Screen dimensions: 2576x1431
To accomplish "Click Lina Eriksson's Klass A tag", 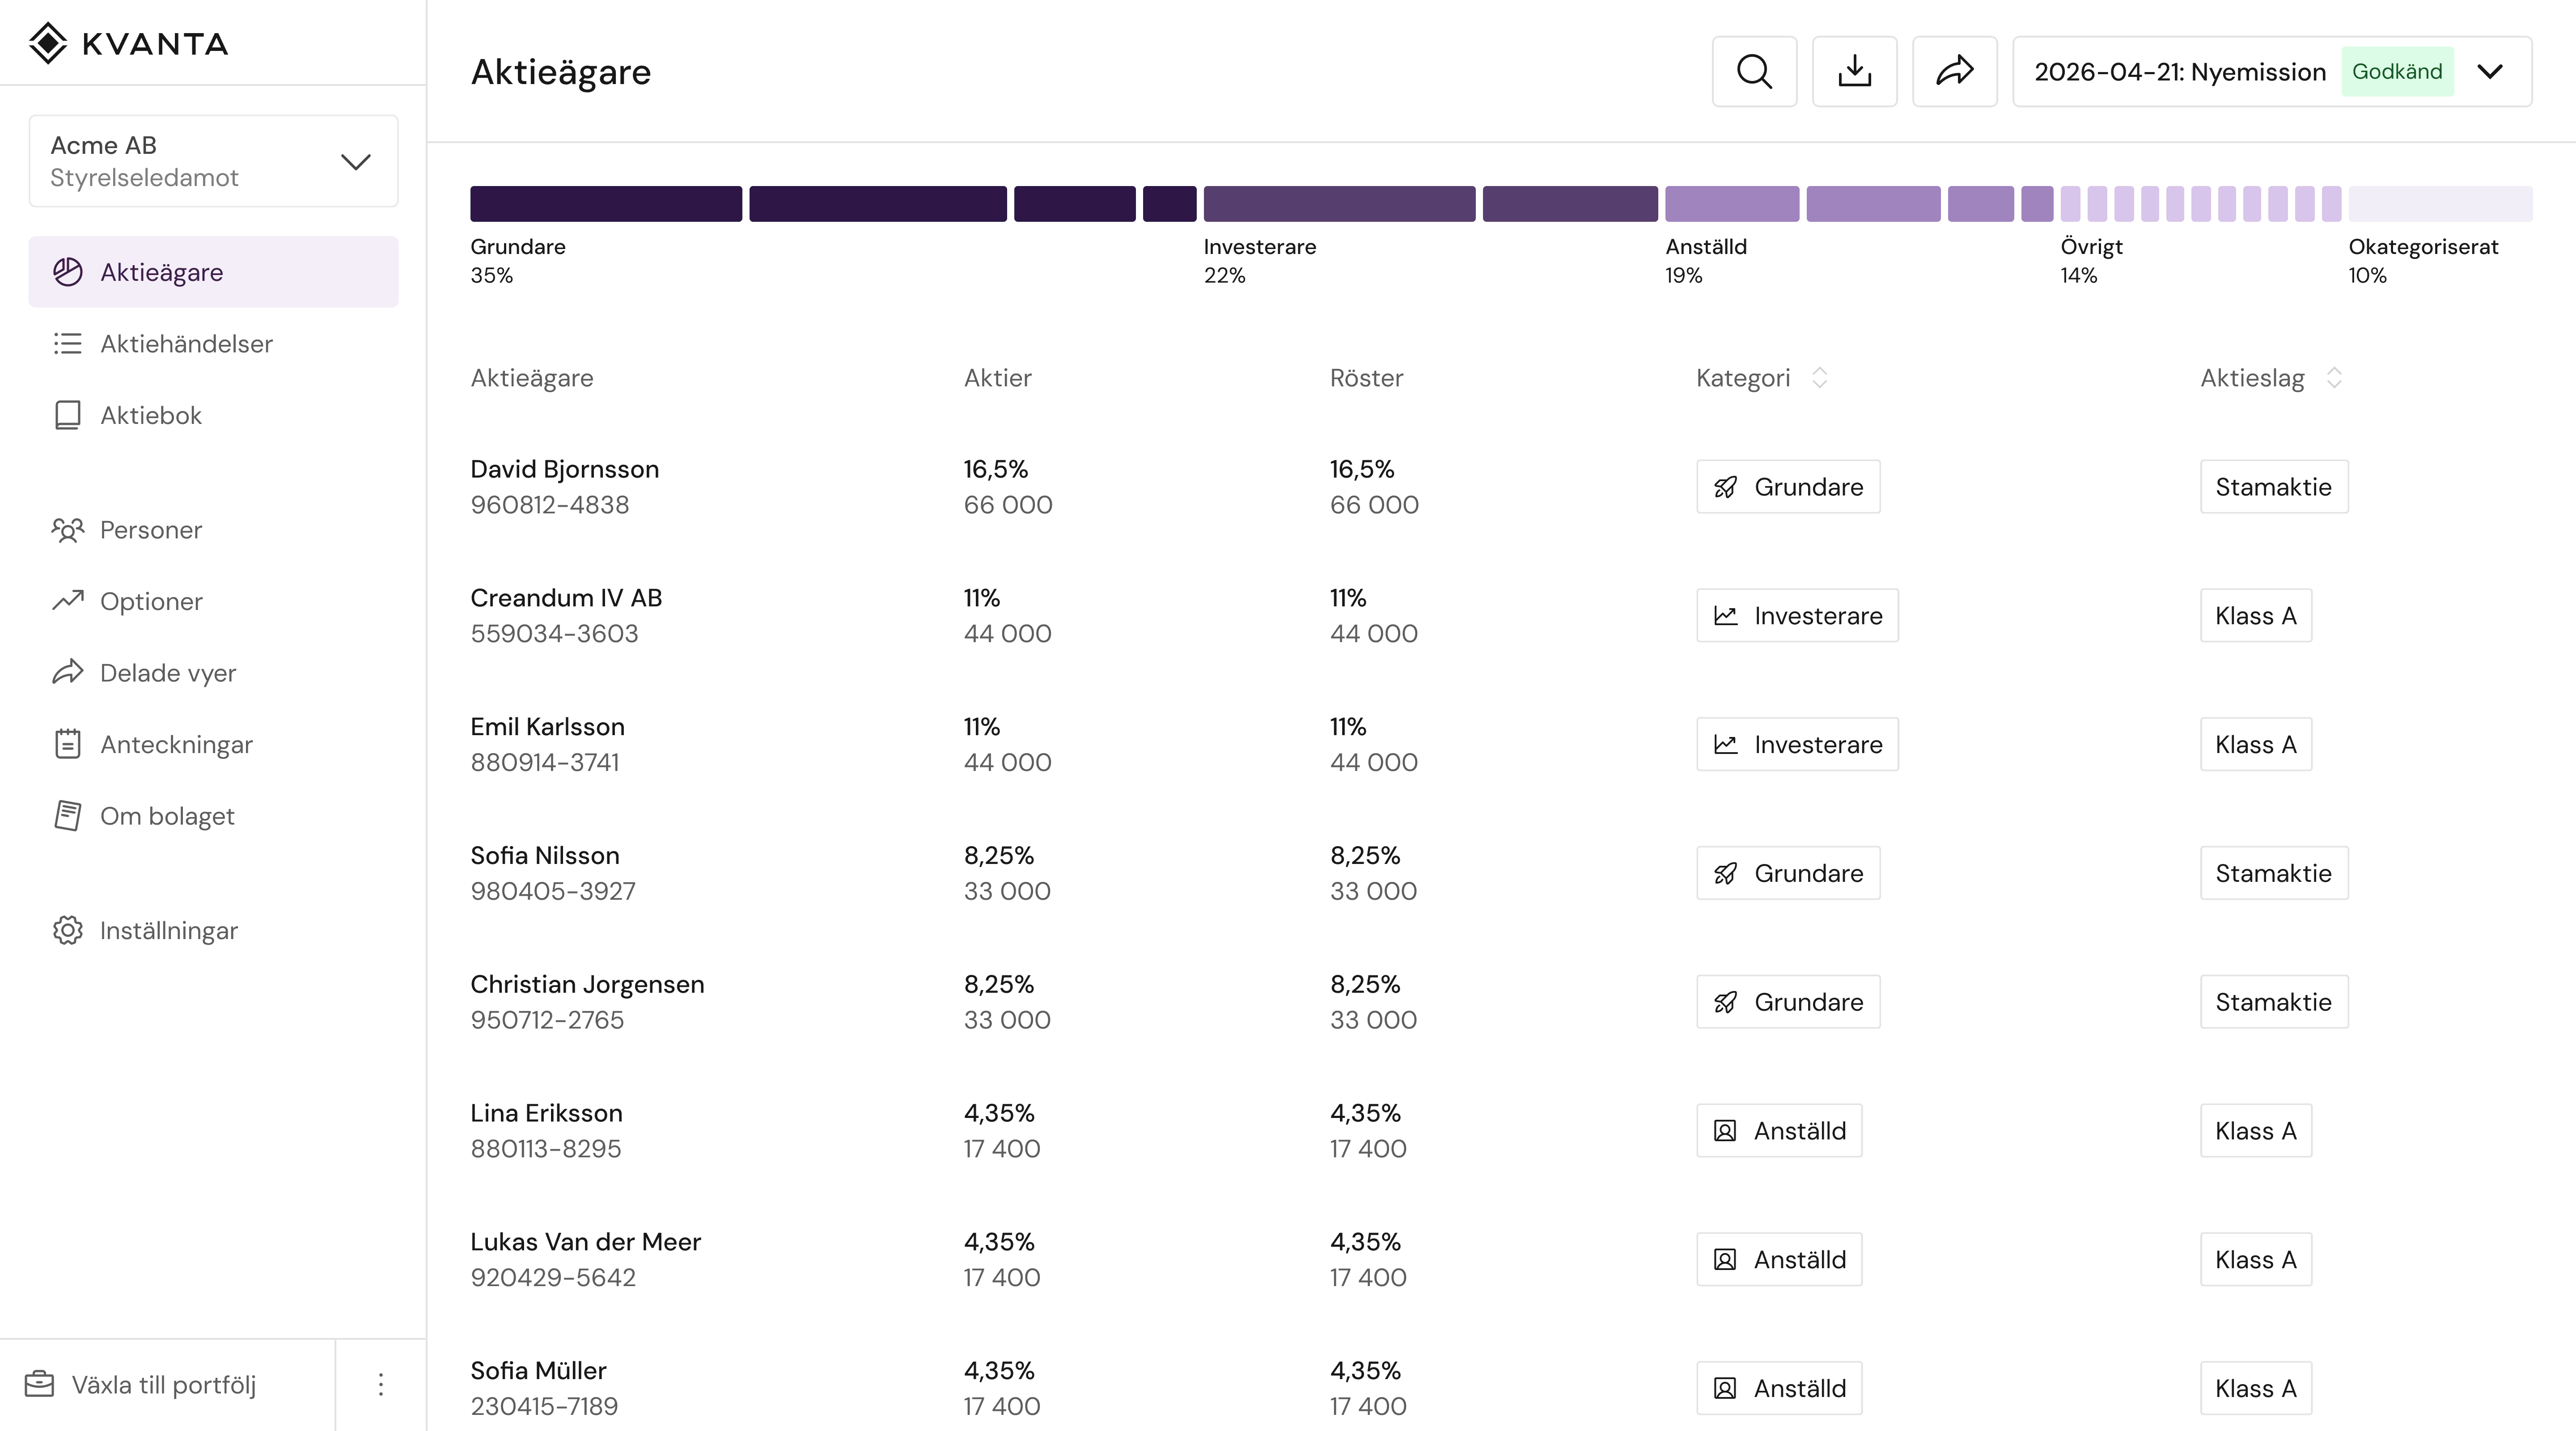I will (2255, 1131).
